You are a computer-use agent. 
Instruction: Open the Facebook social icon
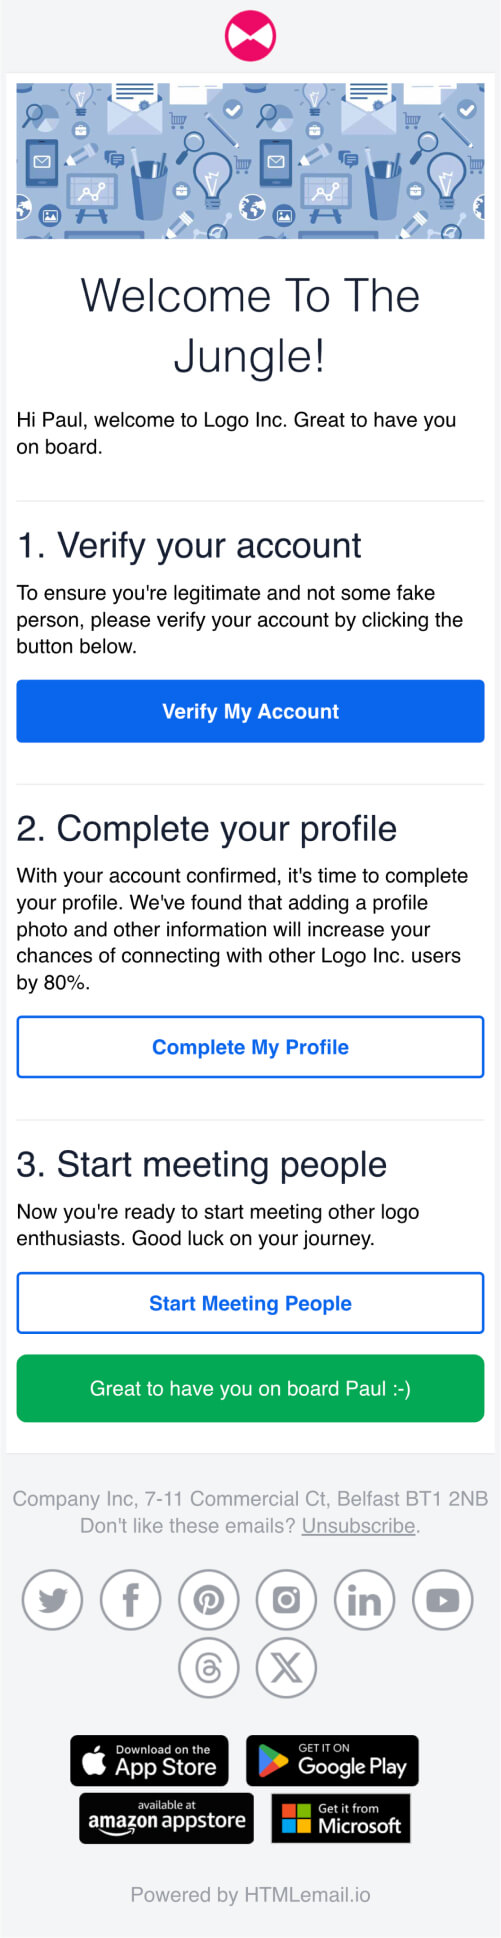coord(130,1600)
